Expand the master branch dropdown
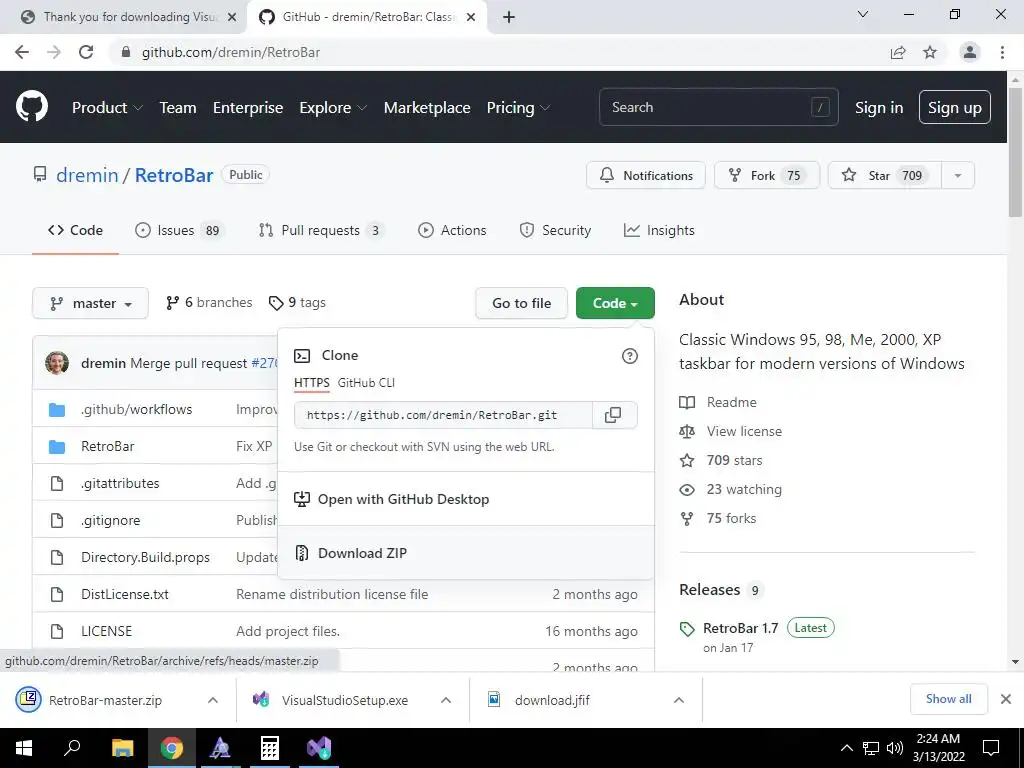Image resolution: width=1024 pixels, height=768 pixels. click(x=90, y=303)
